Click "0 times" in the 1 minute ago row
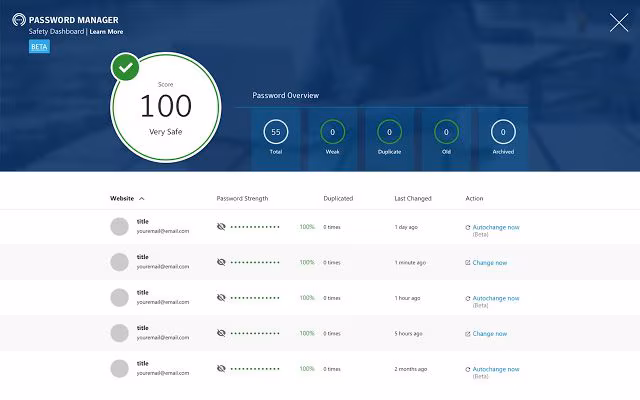This screenshot has height=400, width=640. (332, 263)
